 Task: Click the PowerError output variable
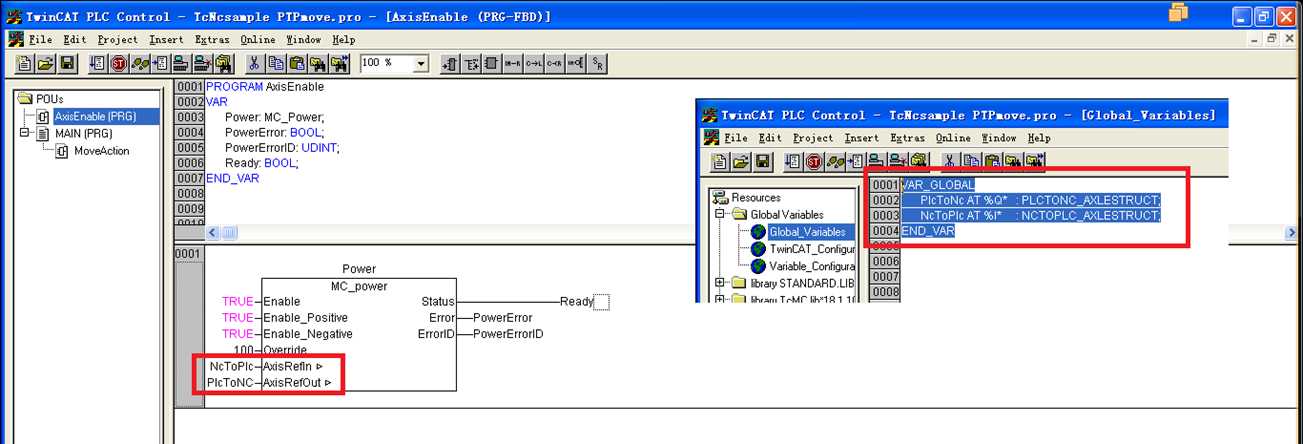(503, 318)
